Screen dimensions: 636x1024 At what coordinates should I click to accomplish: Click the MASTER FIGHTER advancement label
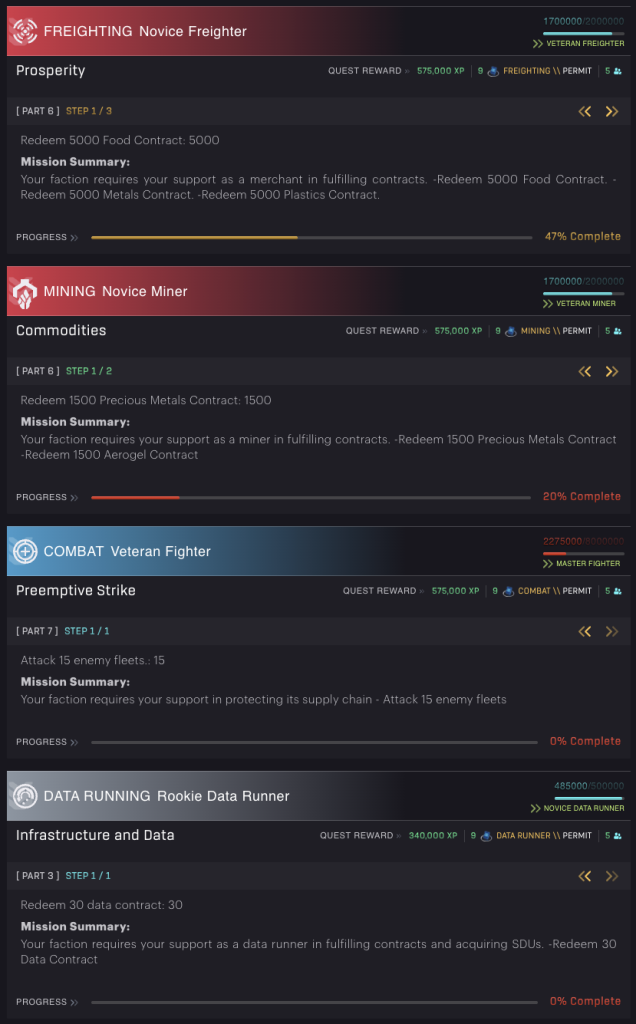click(585, 563)
